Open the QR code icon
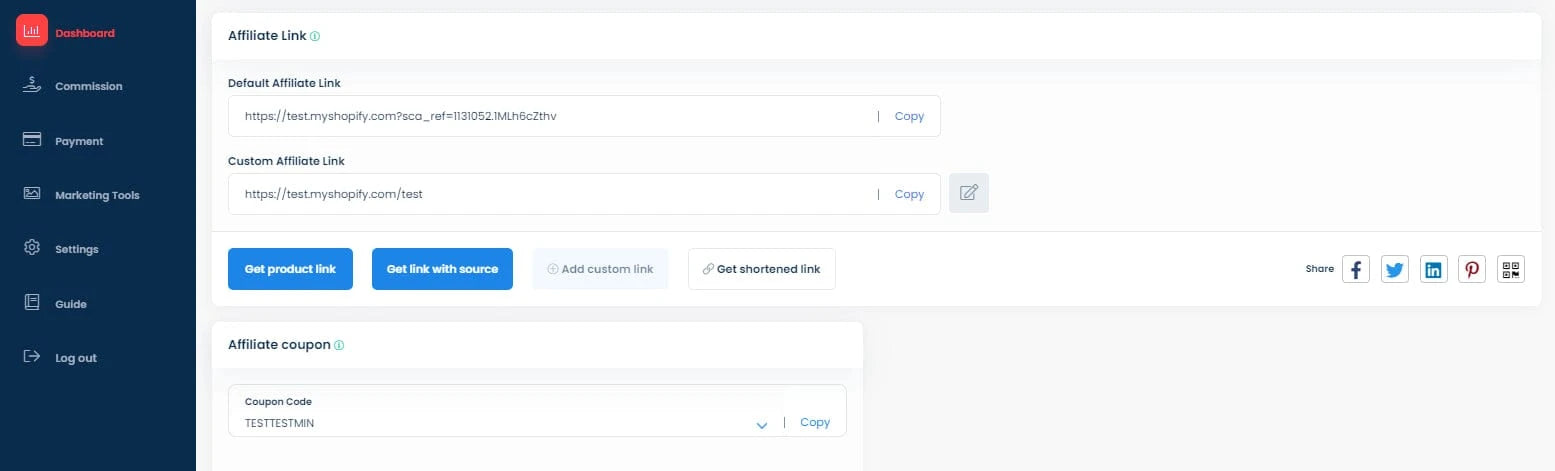 [x=1511, y=269]
